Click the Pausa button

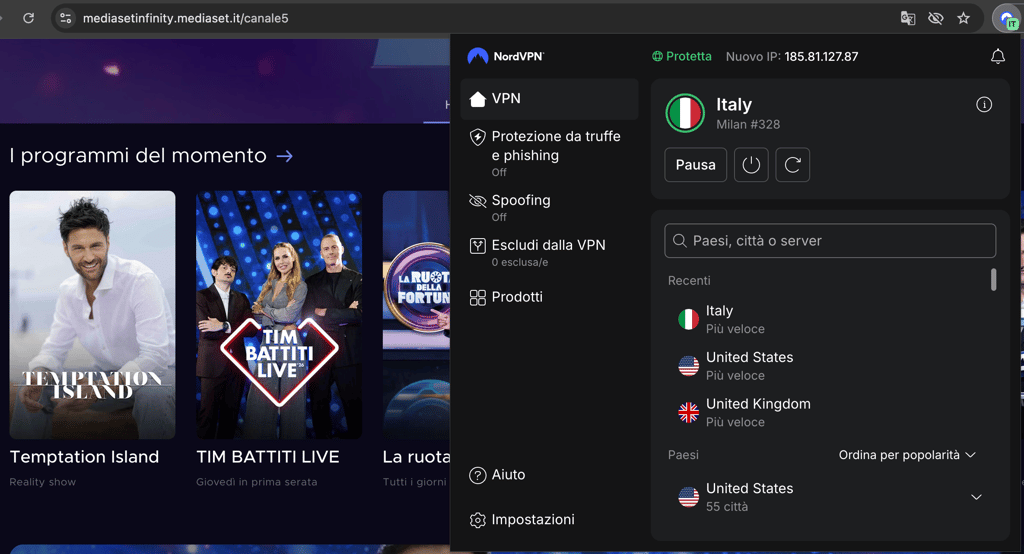click(696, 165)
